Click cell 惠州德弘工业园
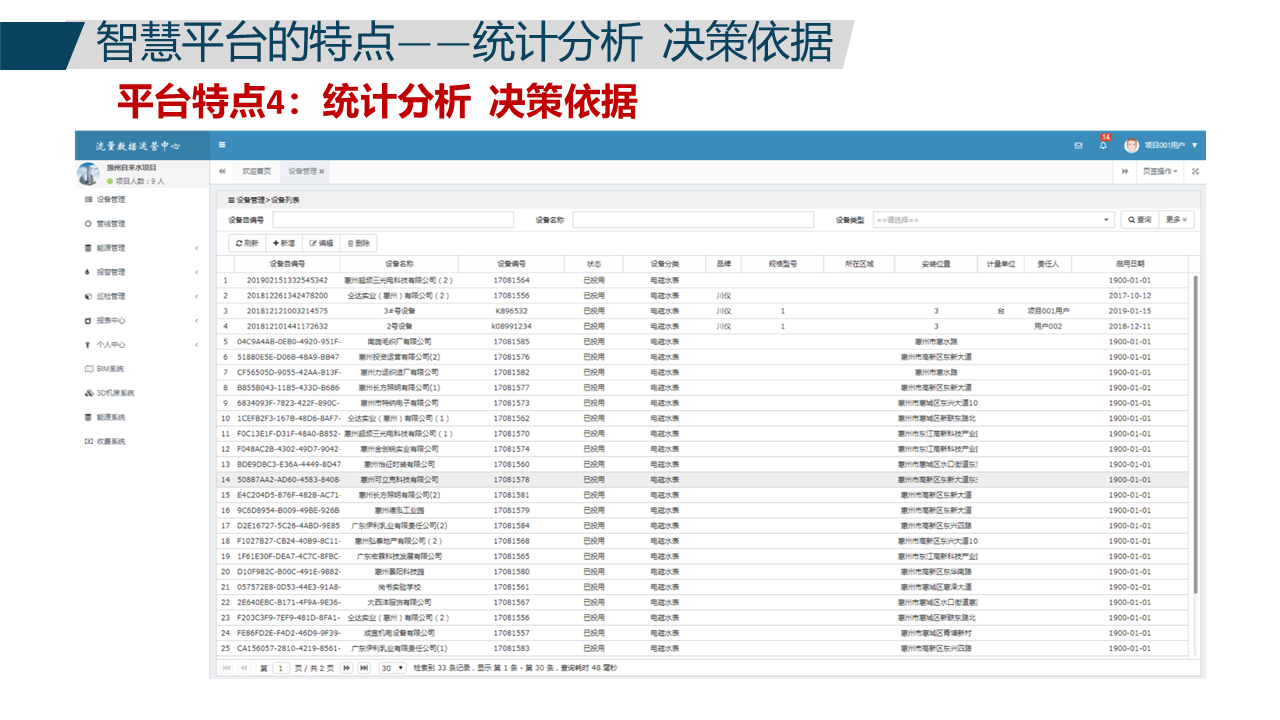 tap(399, 510)
